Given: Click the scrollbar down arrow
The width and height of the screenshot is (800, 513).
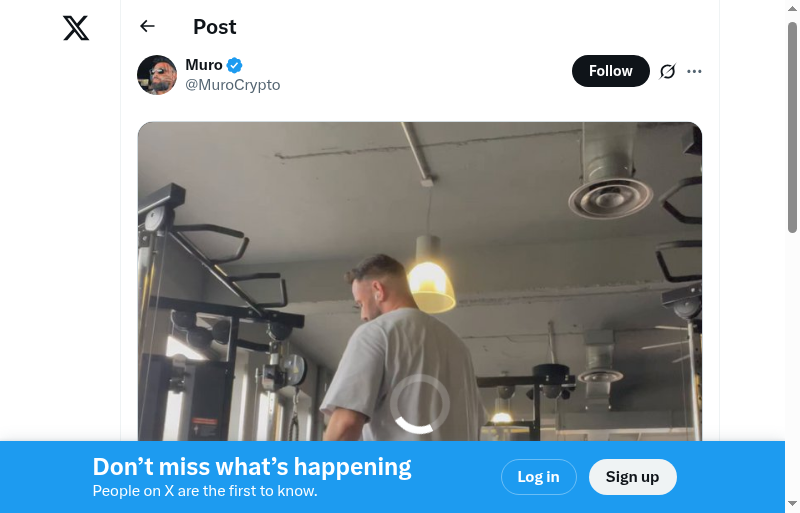Looking at the screenshot, I should click(x=792, y=503).
